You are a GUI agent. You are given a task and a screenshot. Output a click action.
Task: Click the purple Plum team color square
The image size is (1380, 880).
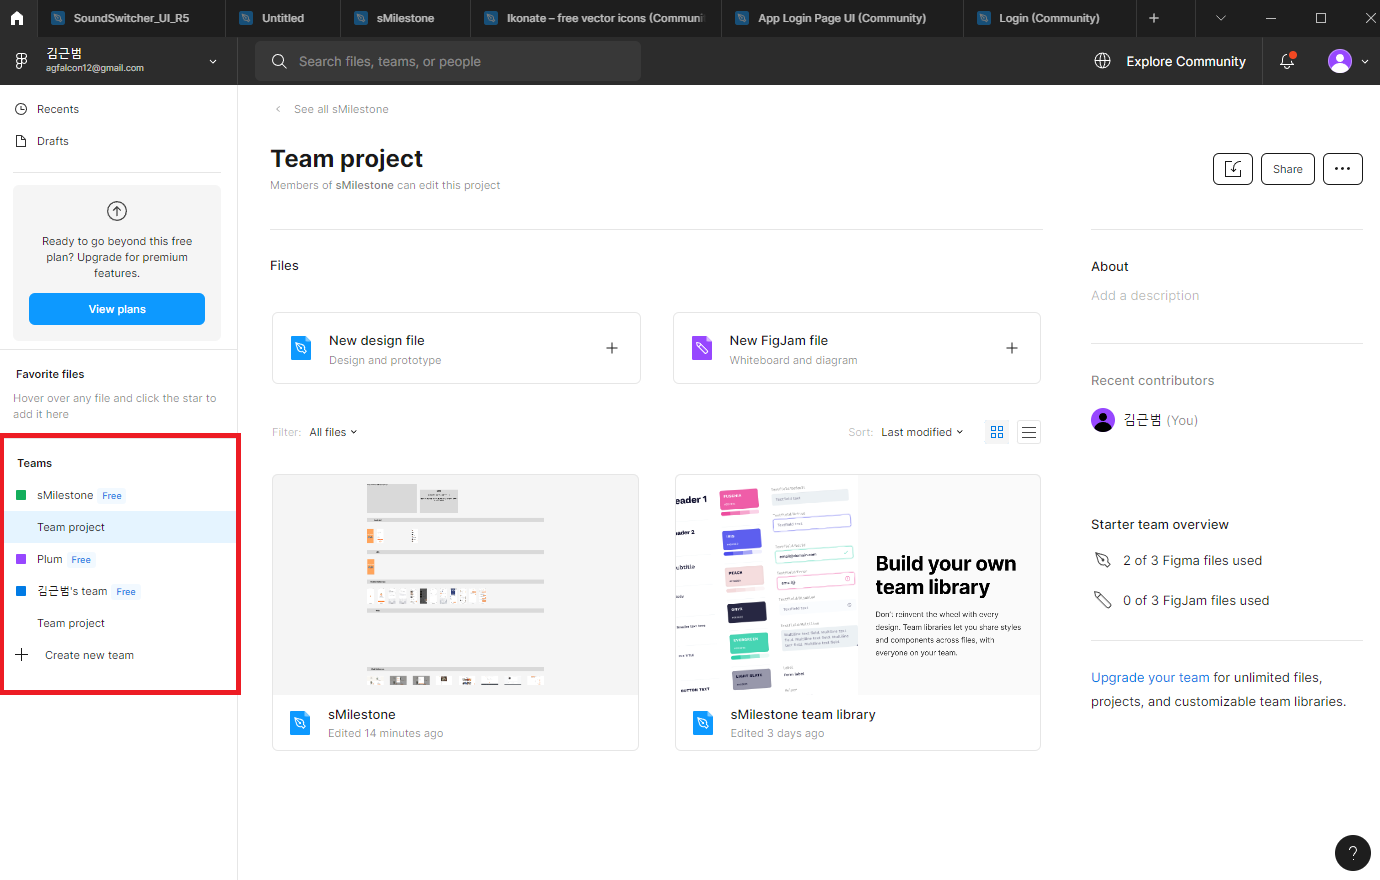click(21, 559)
